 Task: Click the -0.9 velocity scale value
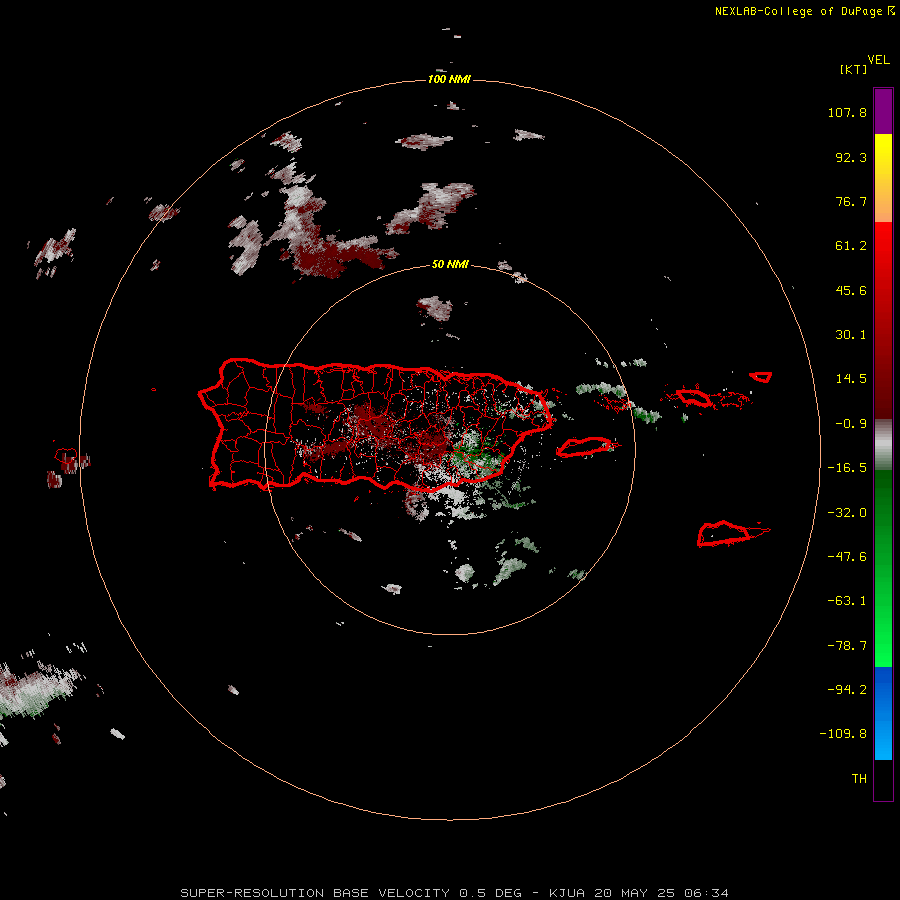pyautogui.click(x=851, y=424)
